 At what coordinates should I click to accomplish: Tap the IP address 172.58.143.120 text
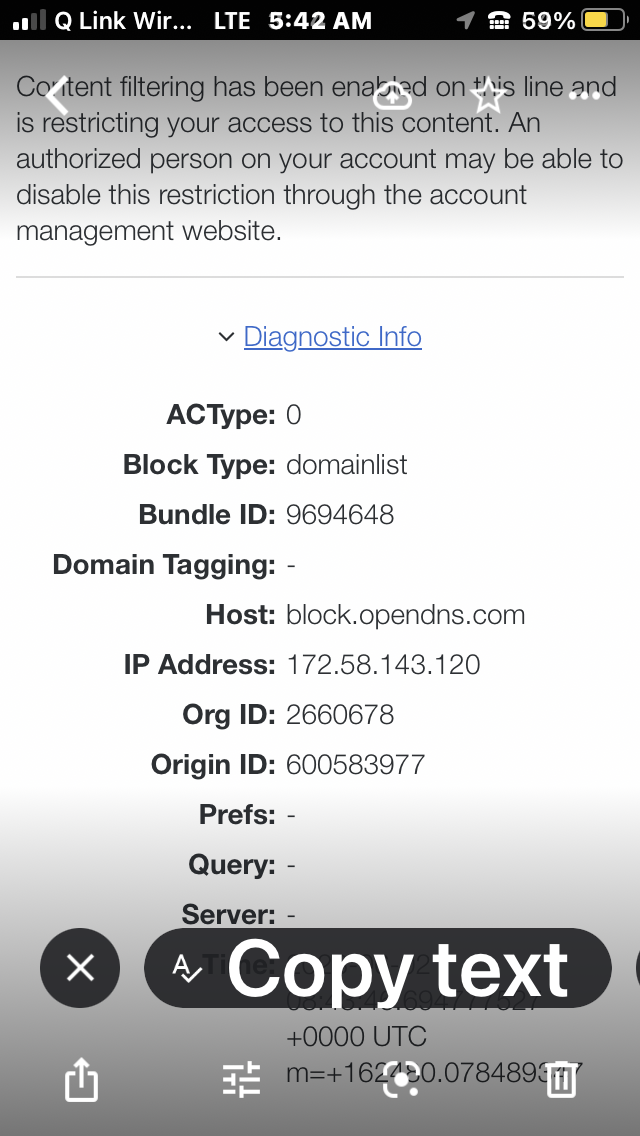coord(383,664)
